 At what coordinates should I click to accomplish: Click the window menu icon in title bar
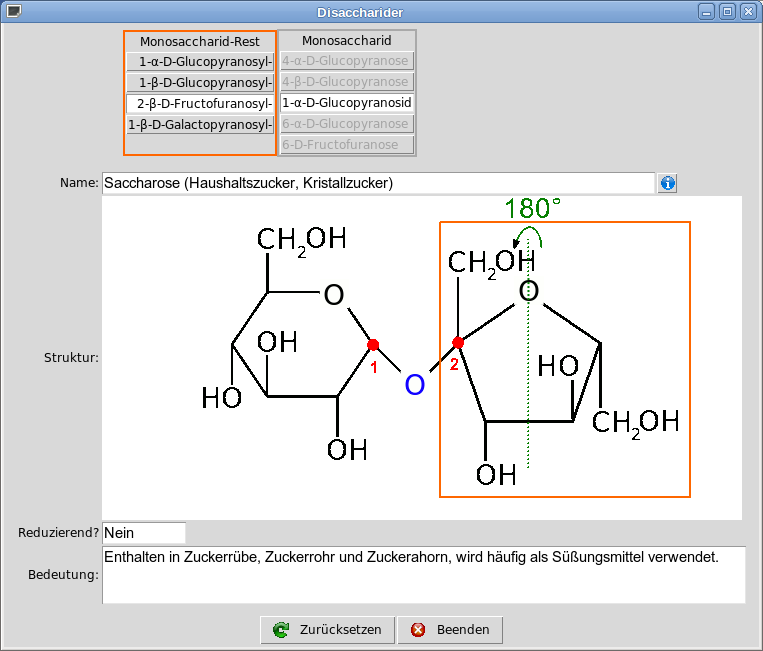click(x=13, y=12)
